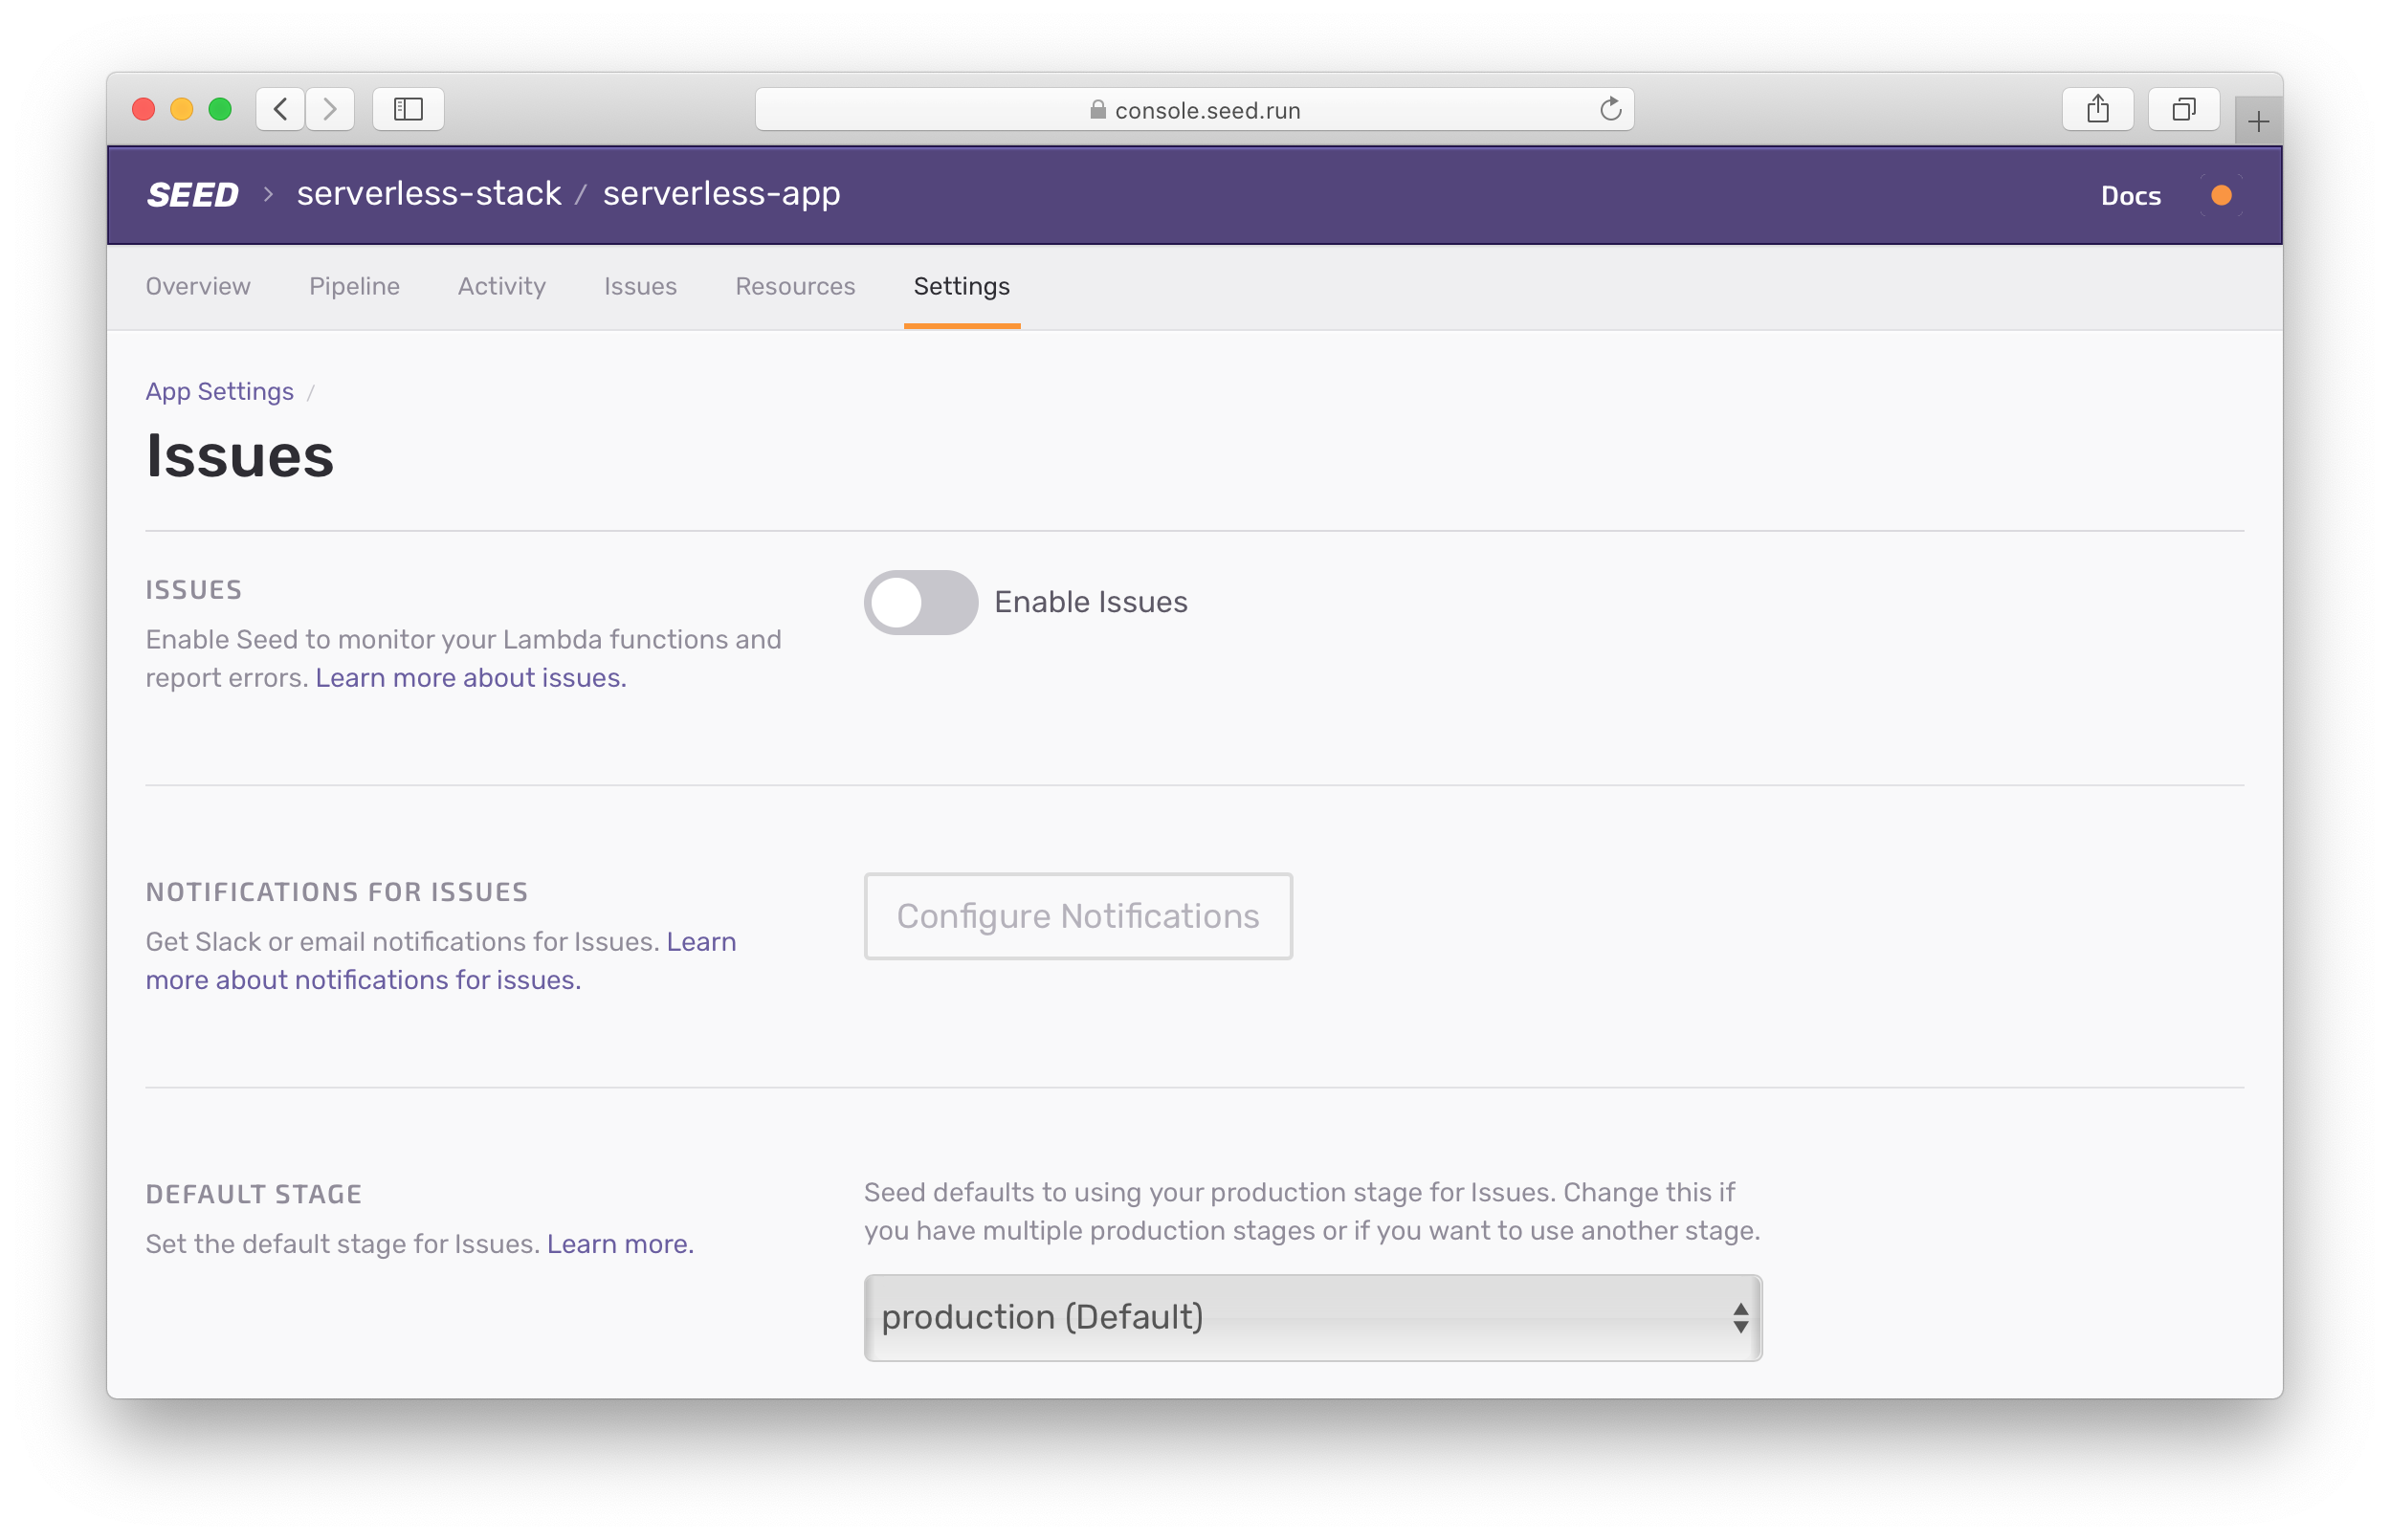Click the SEED logo
The height and width of the screenshot is (1540, 2390).
click(192, 194)
